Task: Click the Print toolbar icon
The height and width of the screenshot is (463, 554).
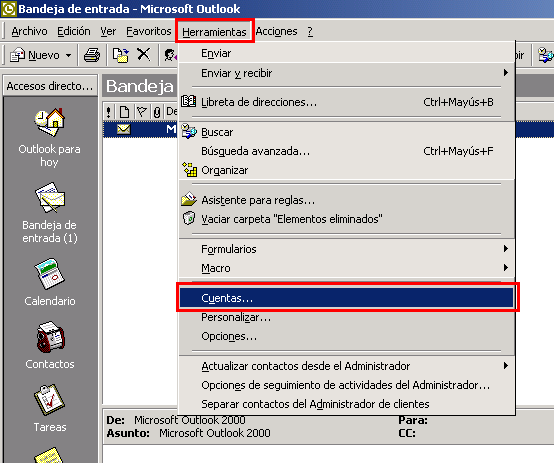Action: coord(92,55)
